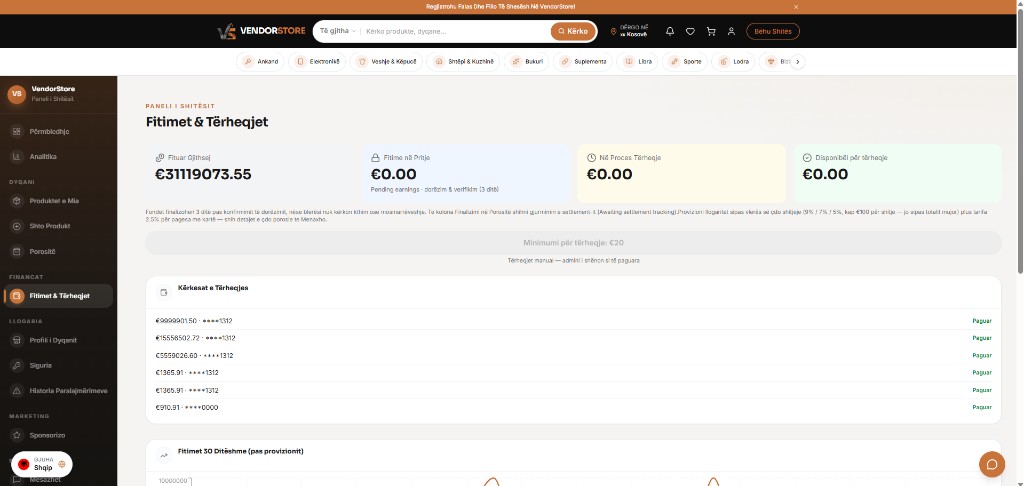Click the Bëhu Shitës button

click(x=773, y=31)
